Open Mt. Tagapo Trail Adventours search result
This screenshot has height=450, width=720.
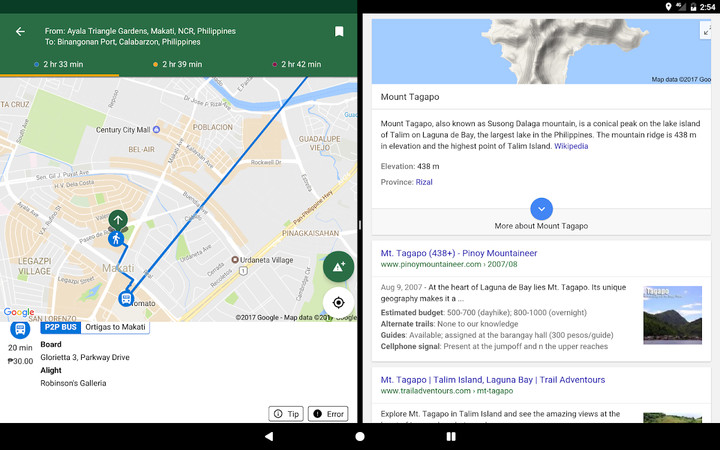click(x=493, y=380)
